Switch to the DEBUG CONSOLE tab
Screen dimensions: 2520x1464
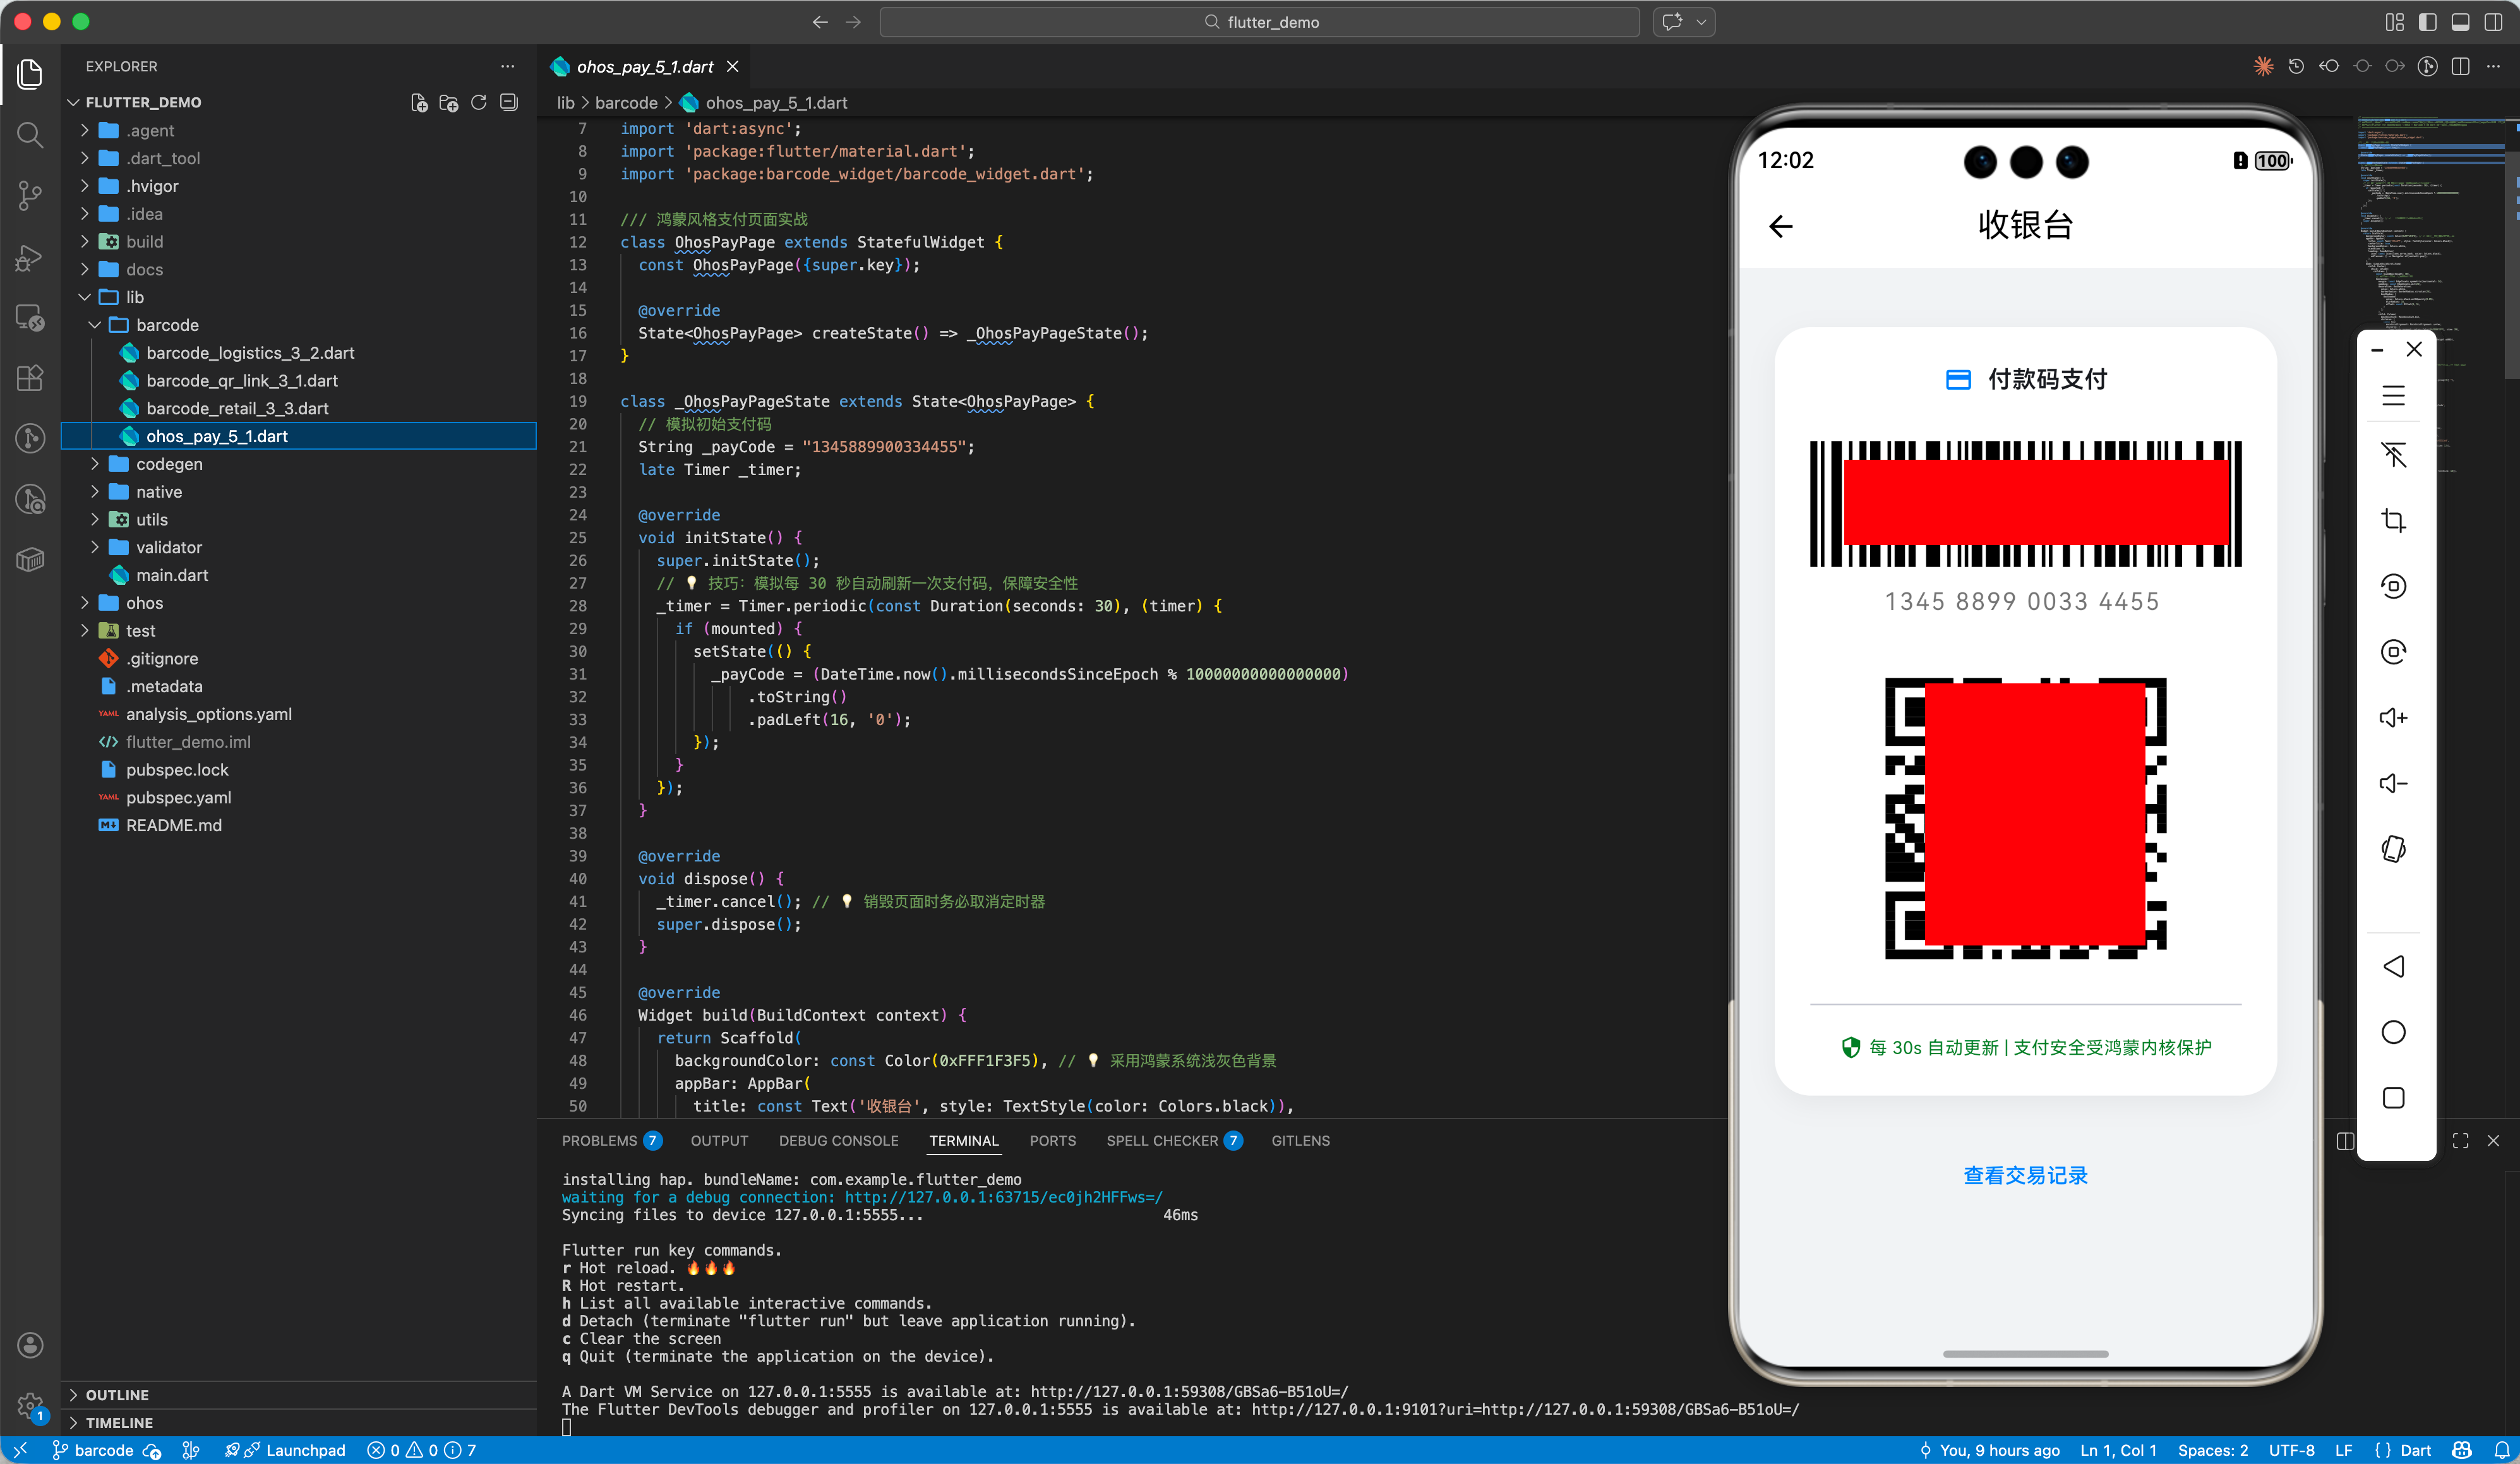click(838, 1141)
